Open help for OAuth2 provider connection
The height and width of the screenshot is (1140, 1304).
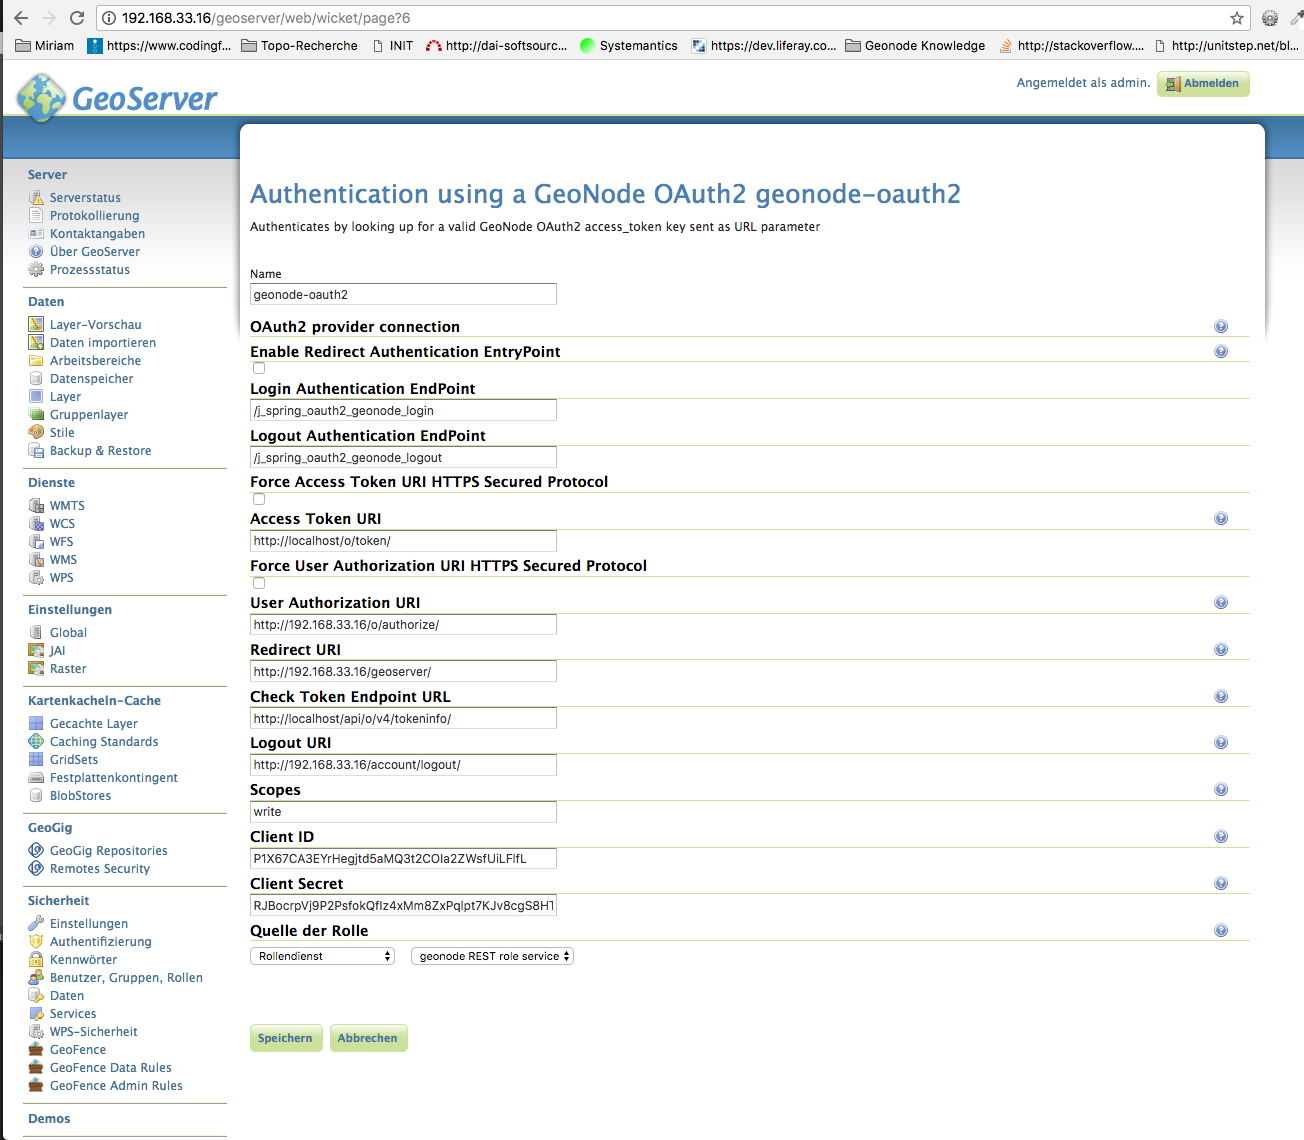click(x=1221, y=327)
